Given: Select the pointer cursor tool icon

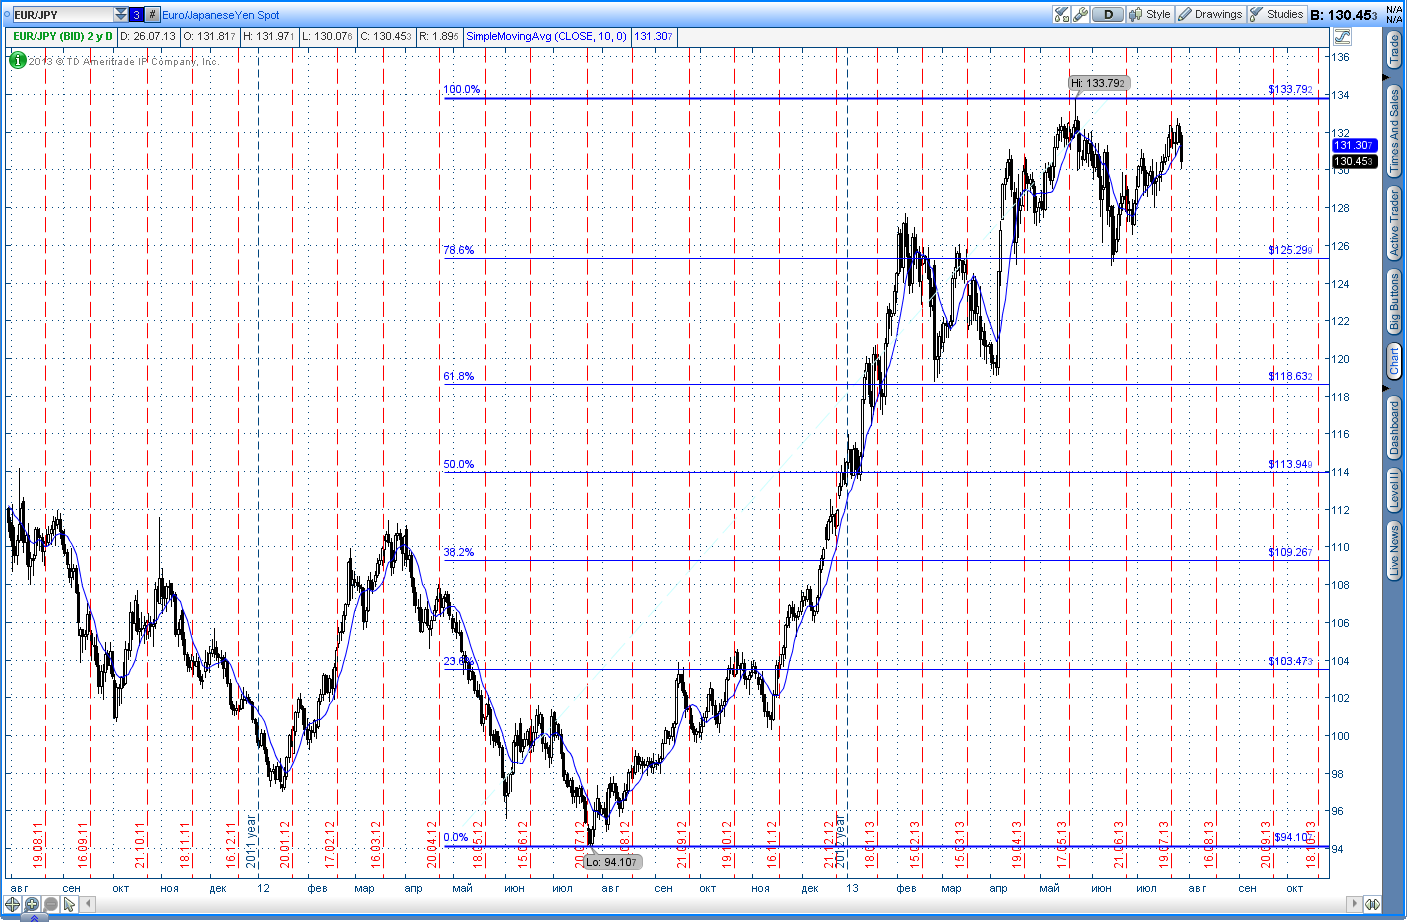Looking at the screenshot, I should (69, 904).
